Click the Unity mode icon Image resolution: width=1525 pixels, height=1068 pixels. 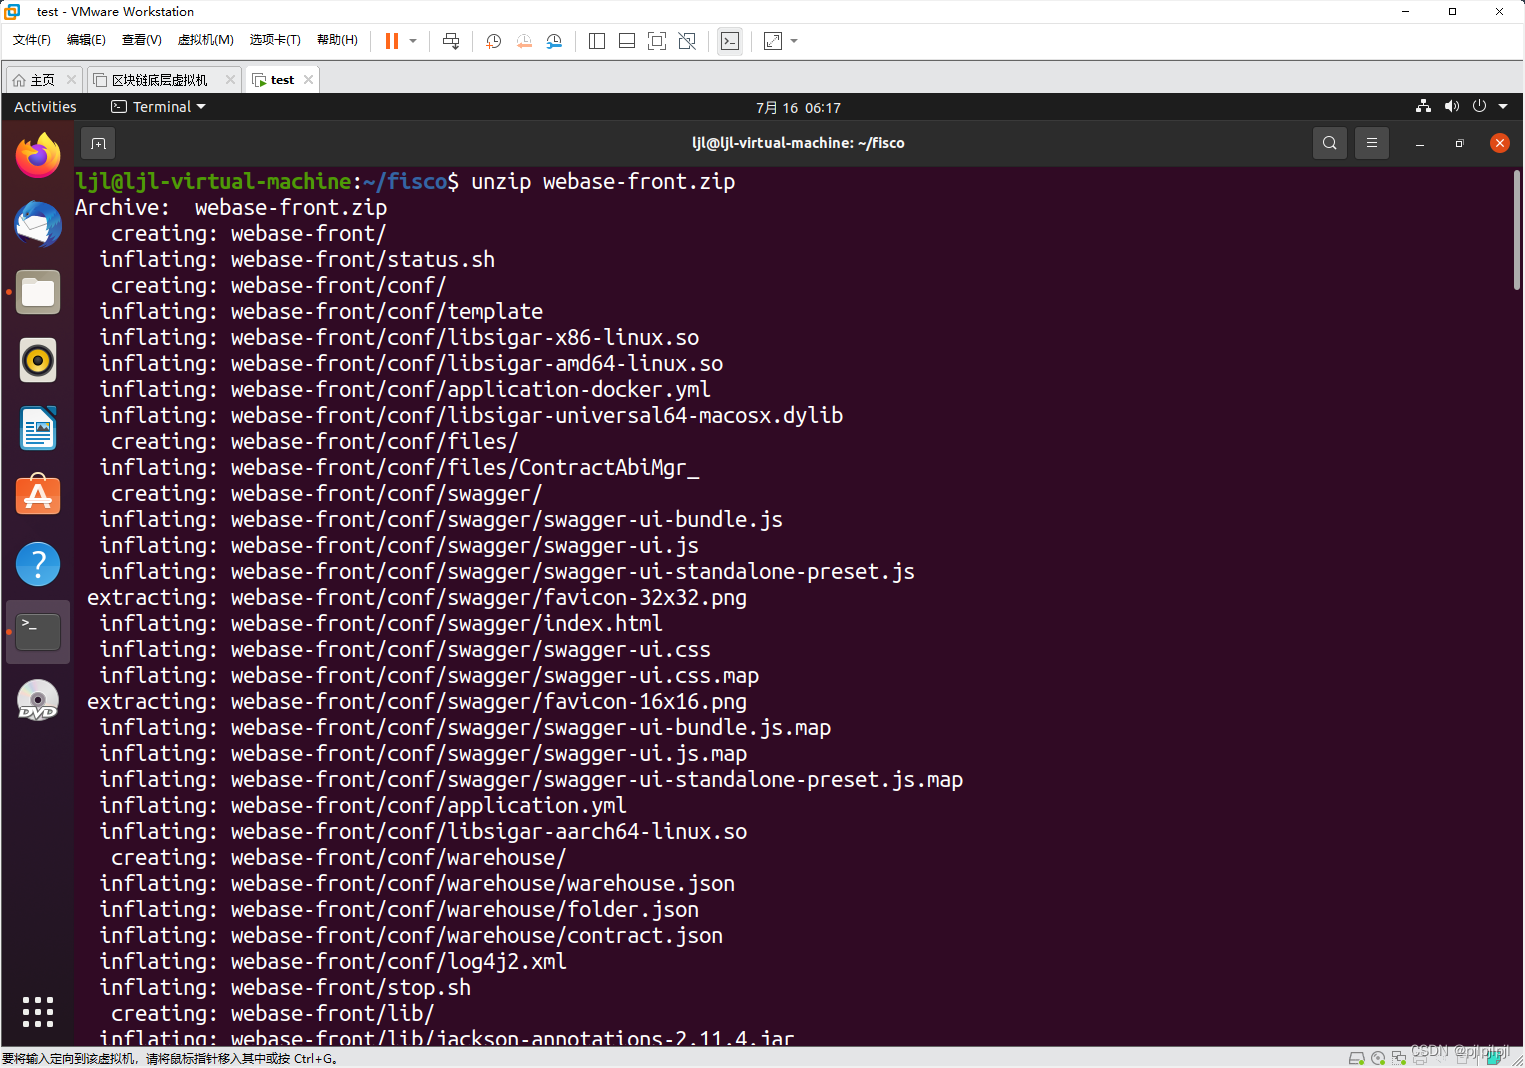tap(687, 41)
